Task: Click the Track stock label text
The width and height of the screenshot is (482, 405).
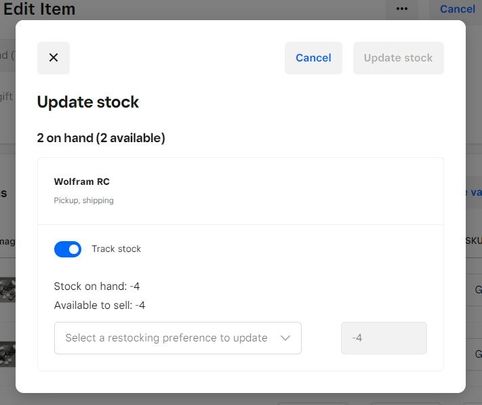Action: coord(116,249)
